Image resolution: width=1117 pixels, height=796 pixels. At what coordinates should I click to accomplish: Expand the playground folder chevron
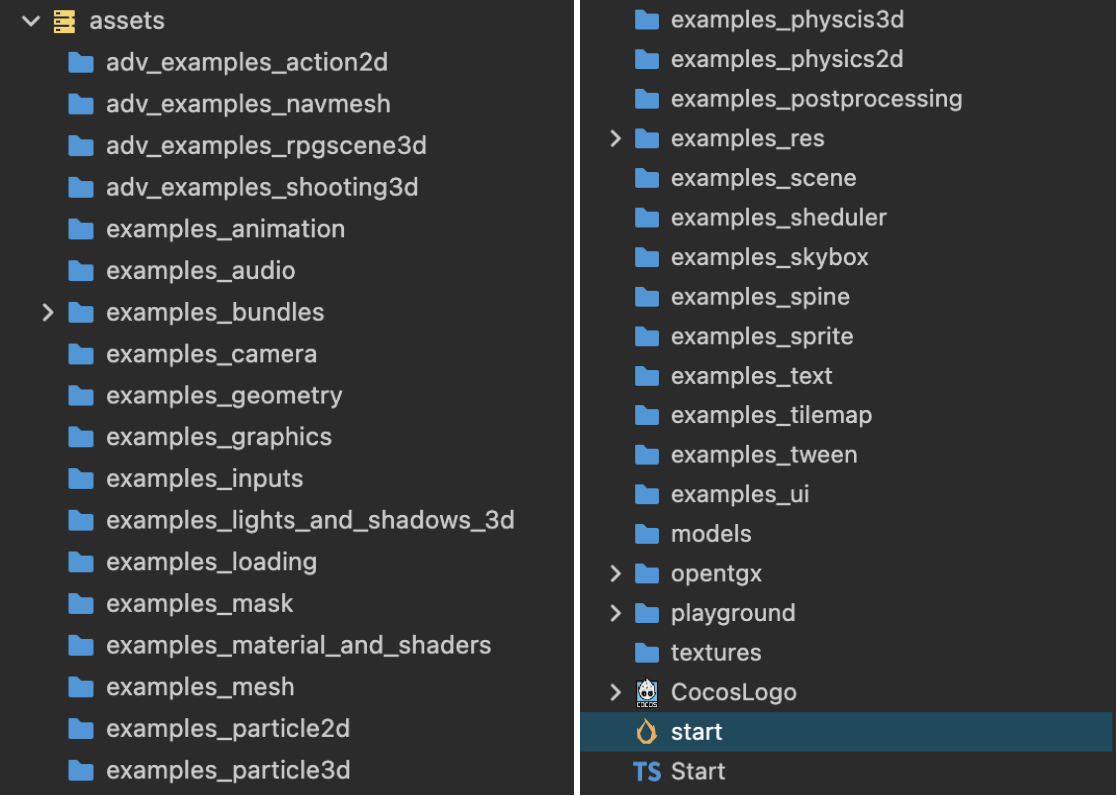(x=616, y=613)
